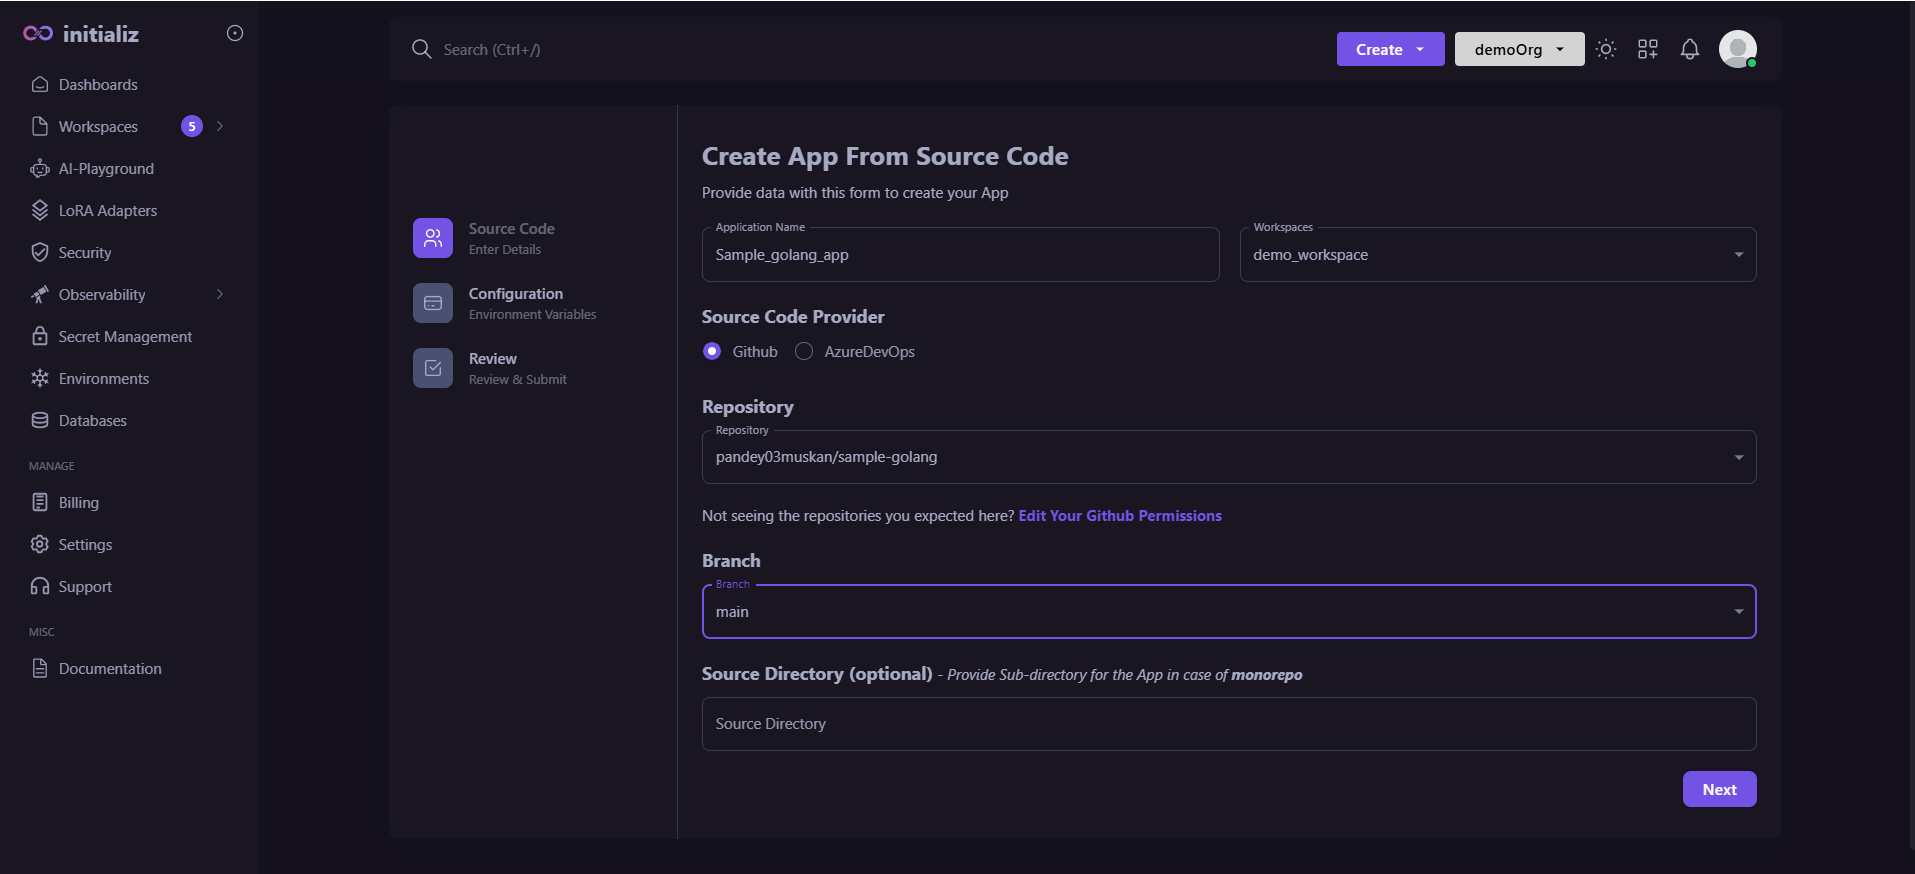Click the AI-Playground robot icon
Image resolution: width=1915 pixels, height=874 pixels.
click(40, 168)
